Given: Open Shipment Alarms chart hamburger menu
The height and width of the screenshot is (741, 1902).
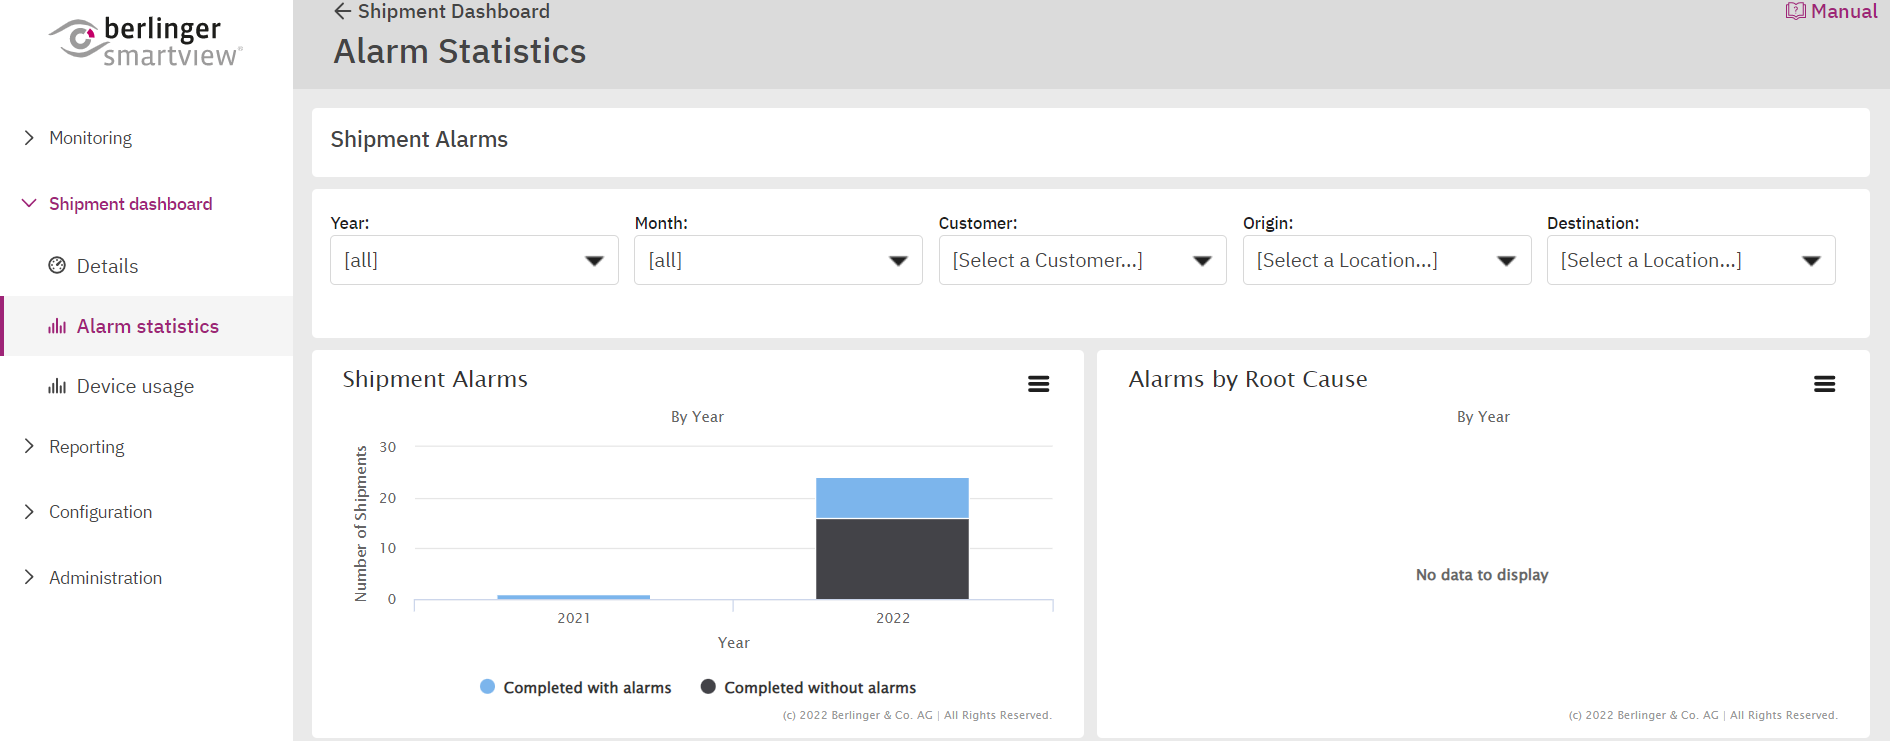Looking at the screenshot, I should click(1038, 384).
